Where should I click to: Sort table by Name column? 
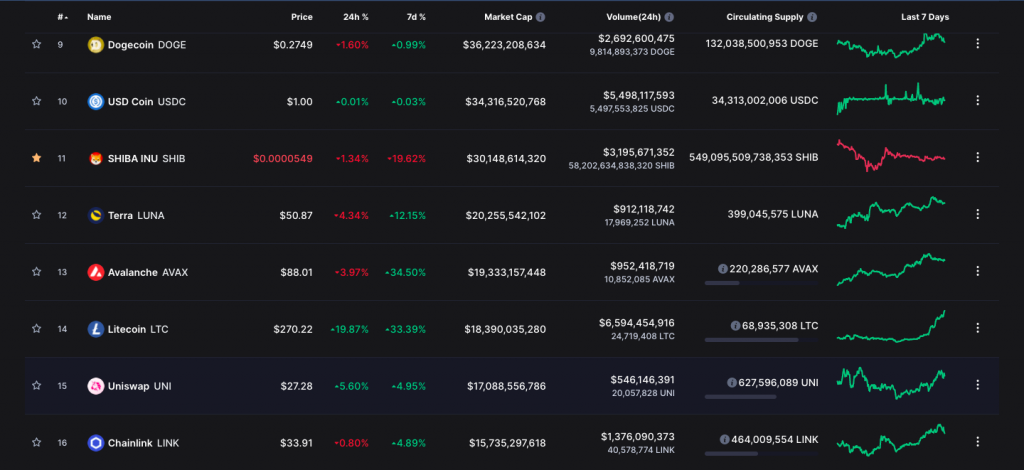point(99,17)
